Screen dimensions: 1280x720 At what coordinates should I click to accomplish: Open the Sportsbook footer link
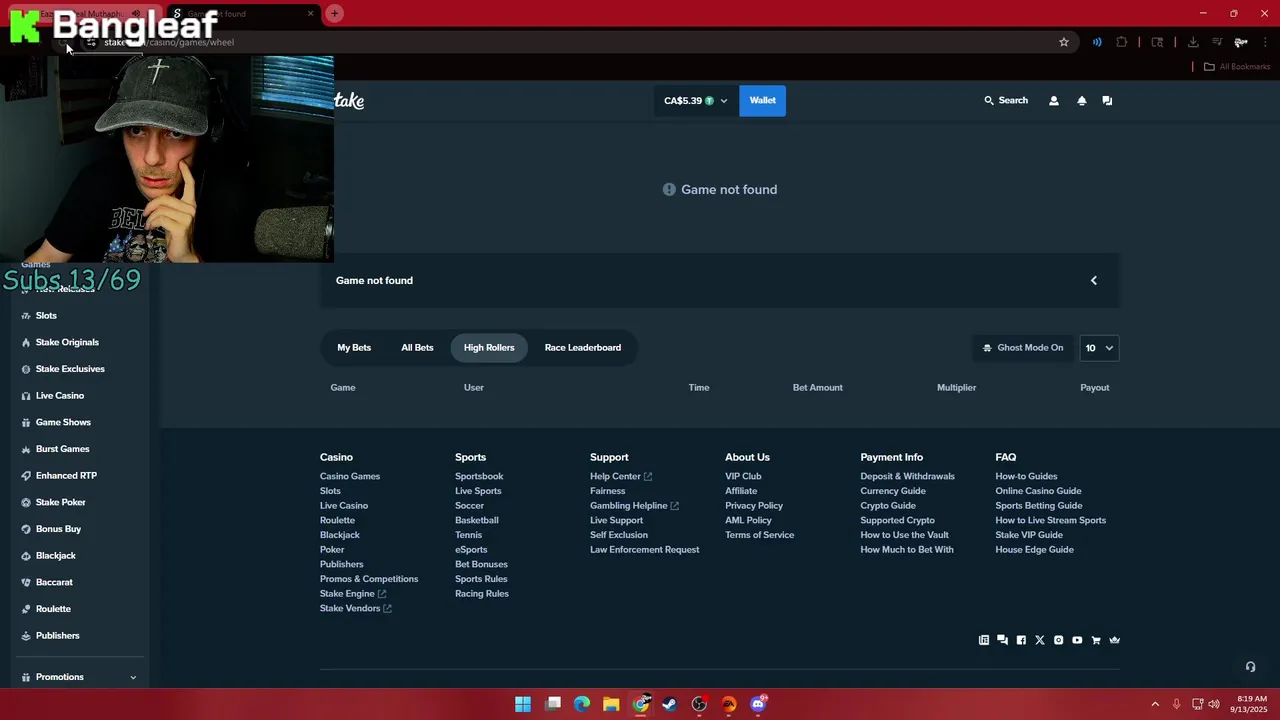(479, 477)
